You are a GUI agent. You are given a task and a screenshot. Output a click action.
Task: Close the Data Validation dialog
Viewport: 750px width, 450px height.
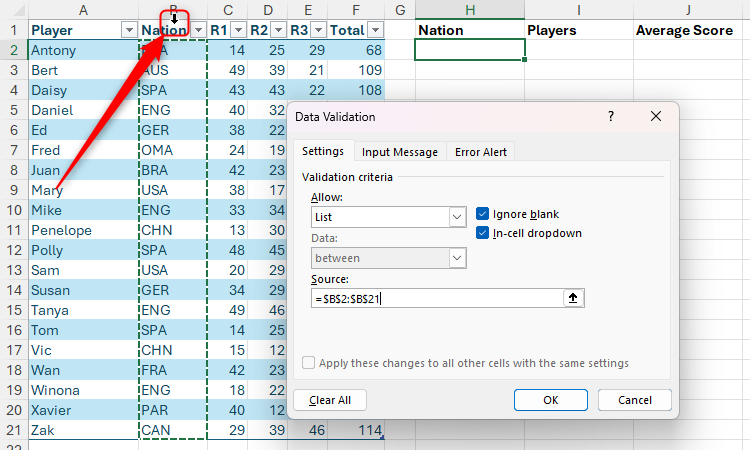[656, 117]
